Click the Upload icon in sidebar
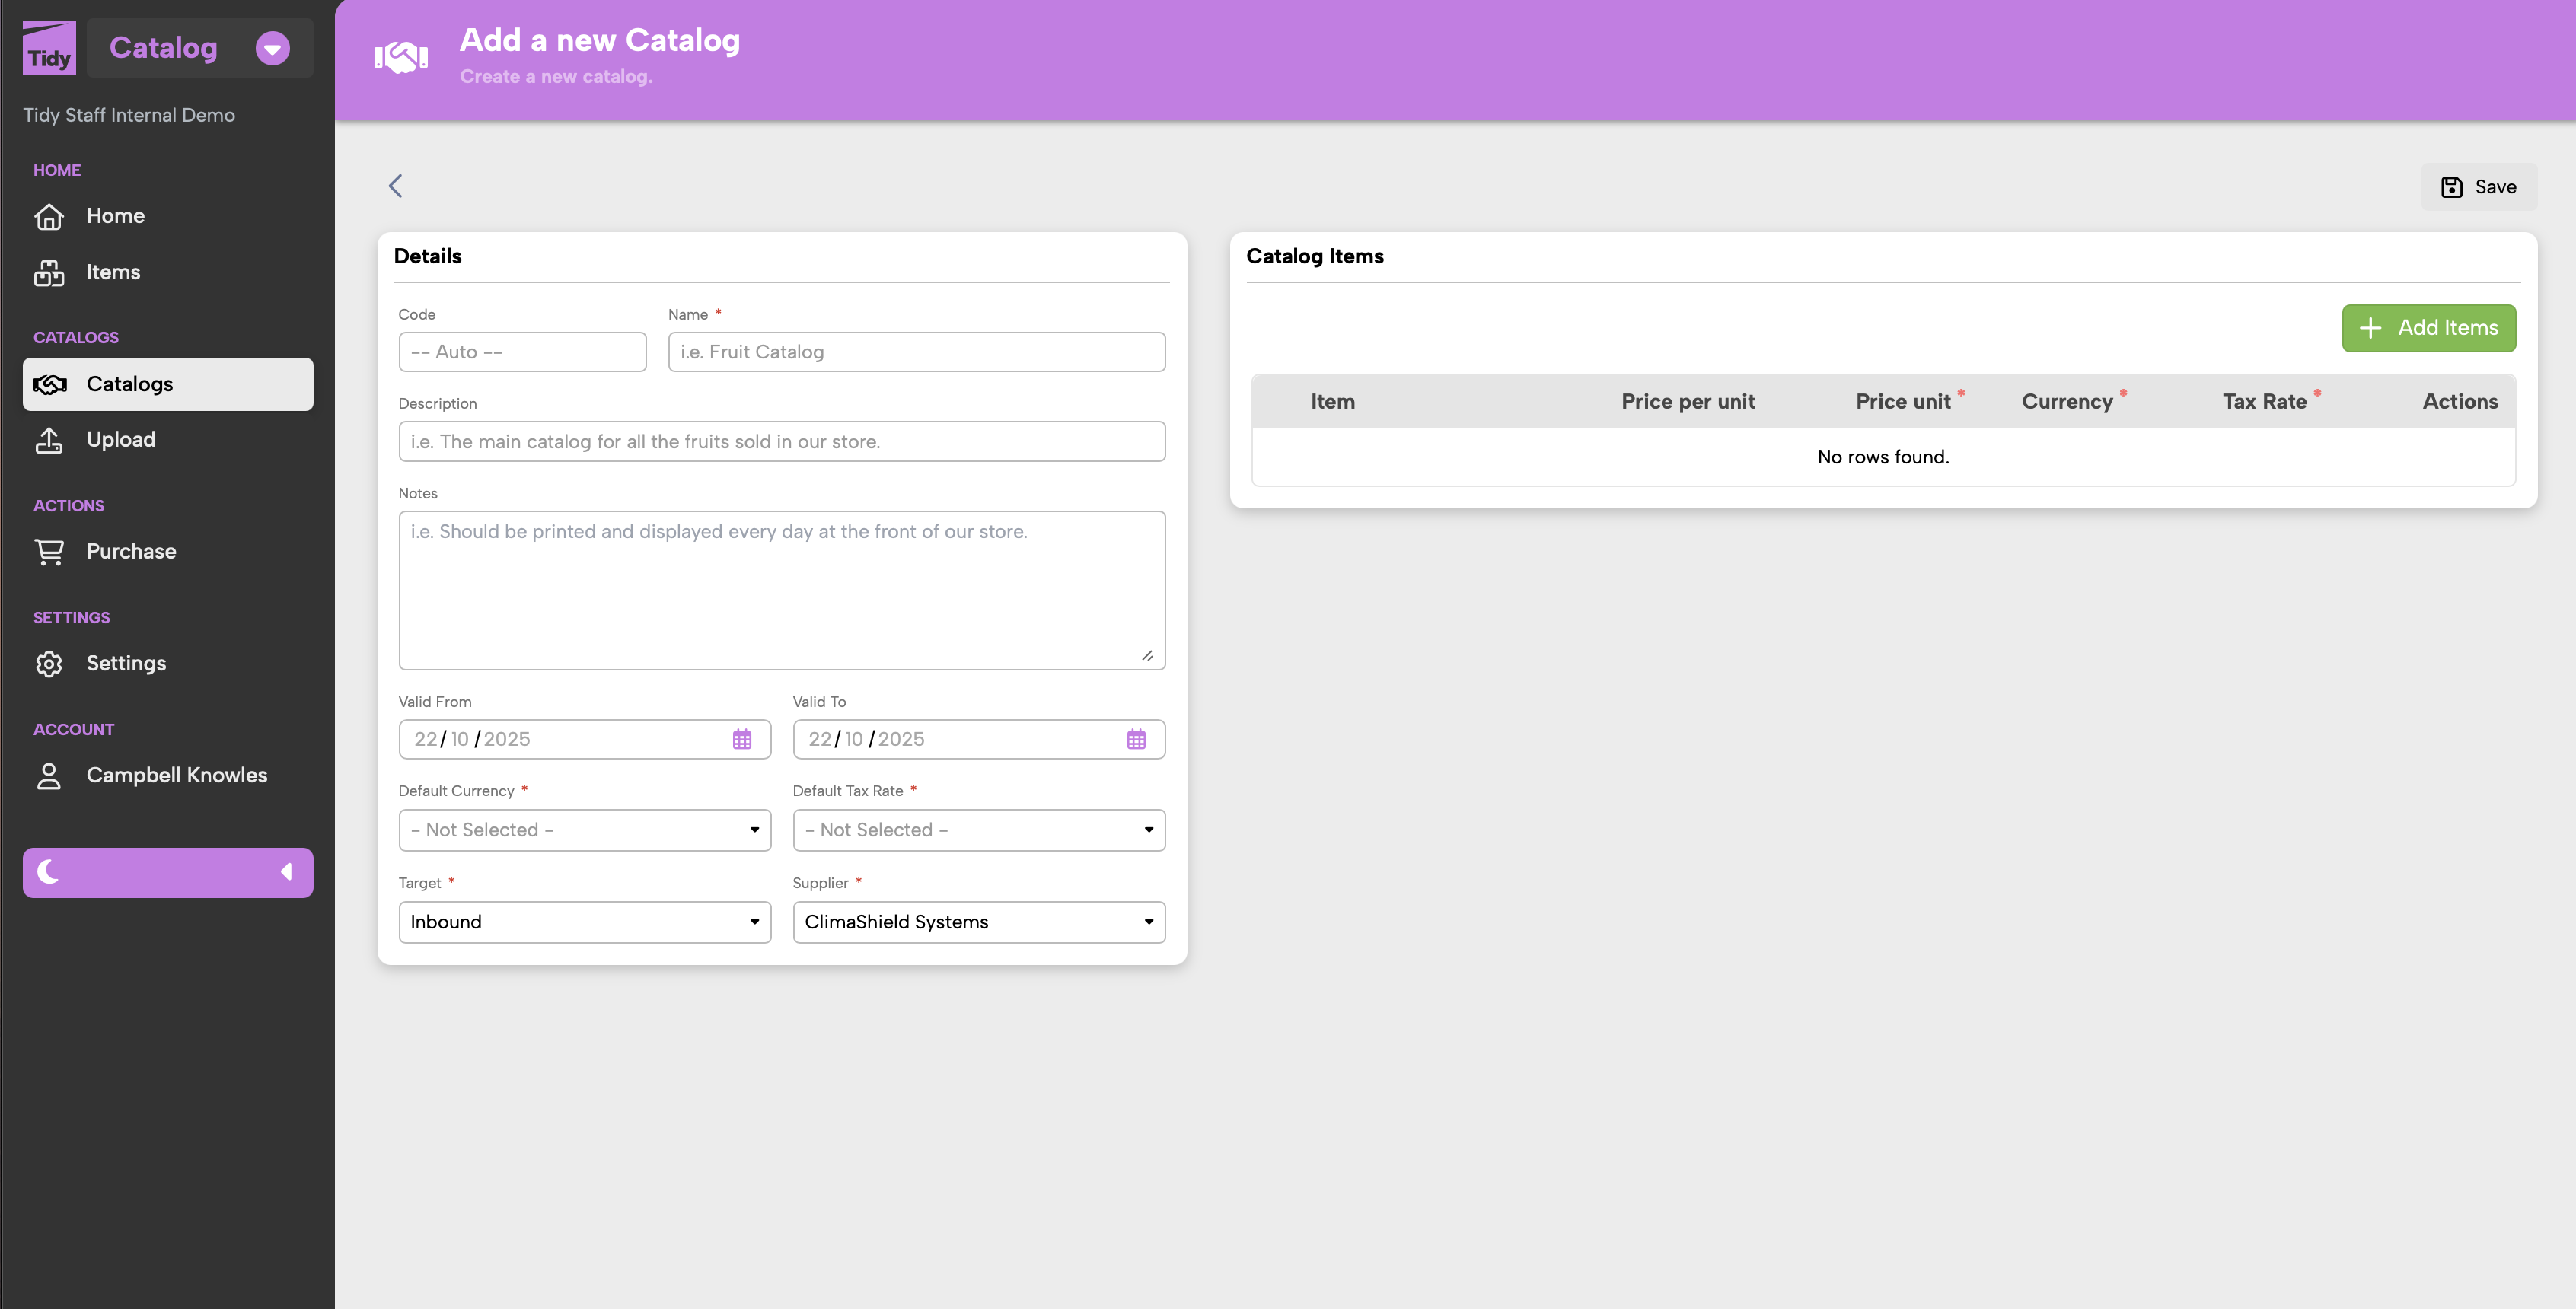Screen dimensions: 2576x1309 click(x=49, y=440)
